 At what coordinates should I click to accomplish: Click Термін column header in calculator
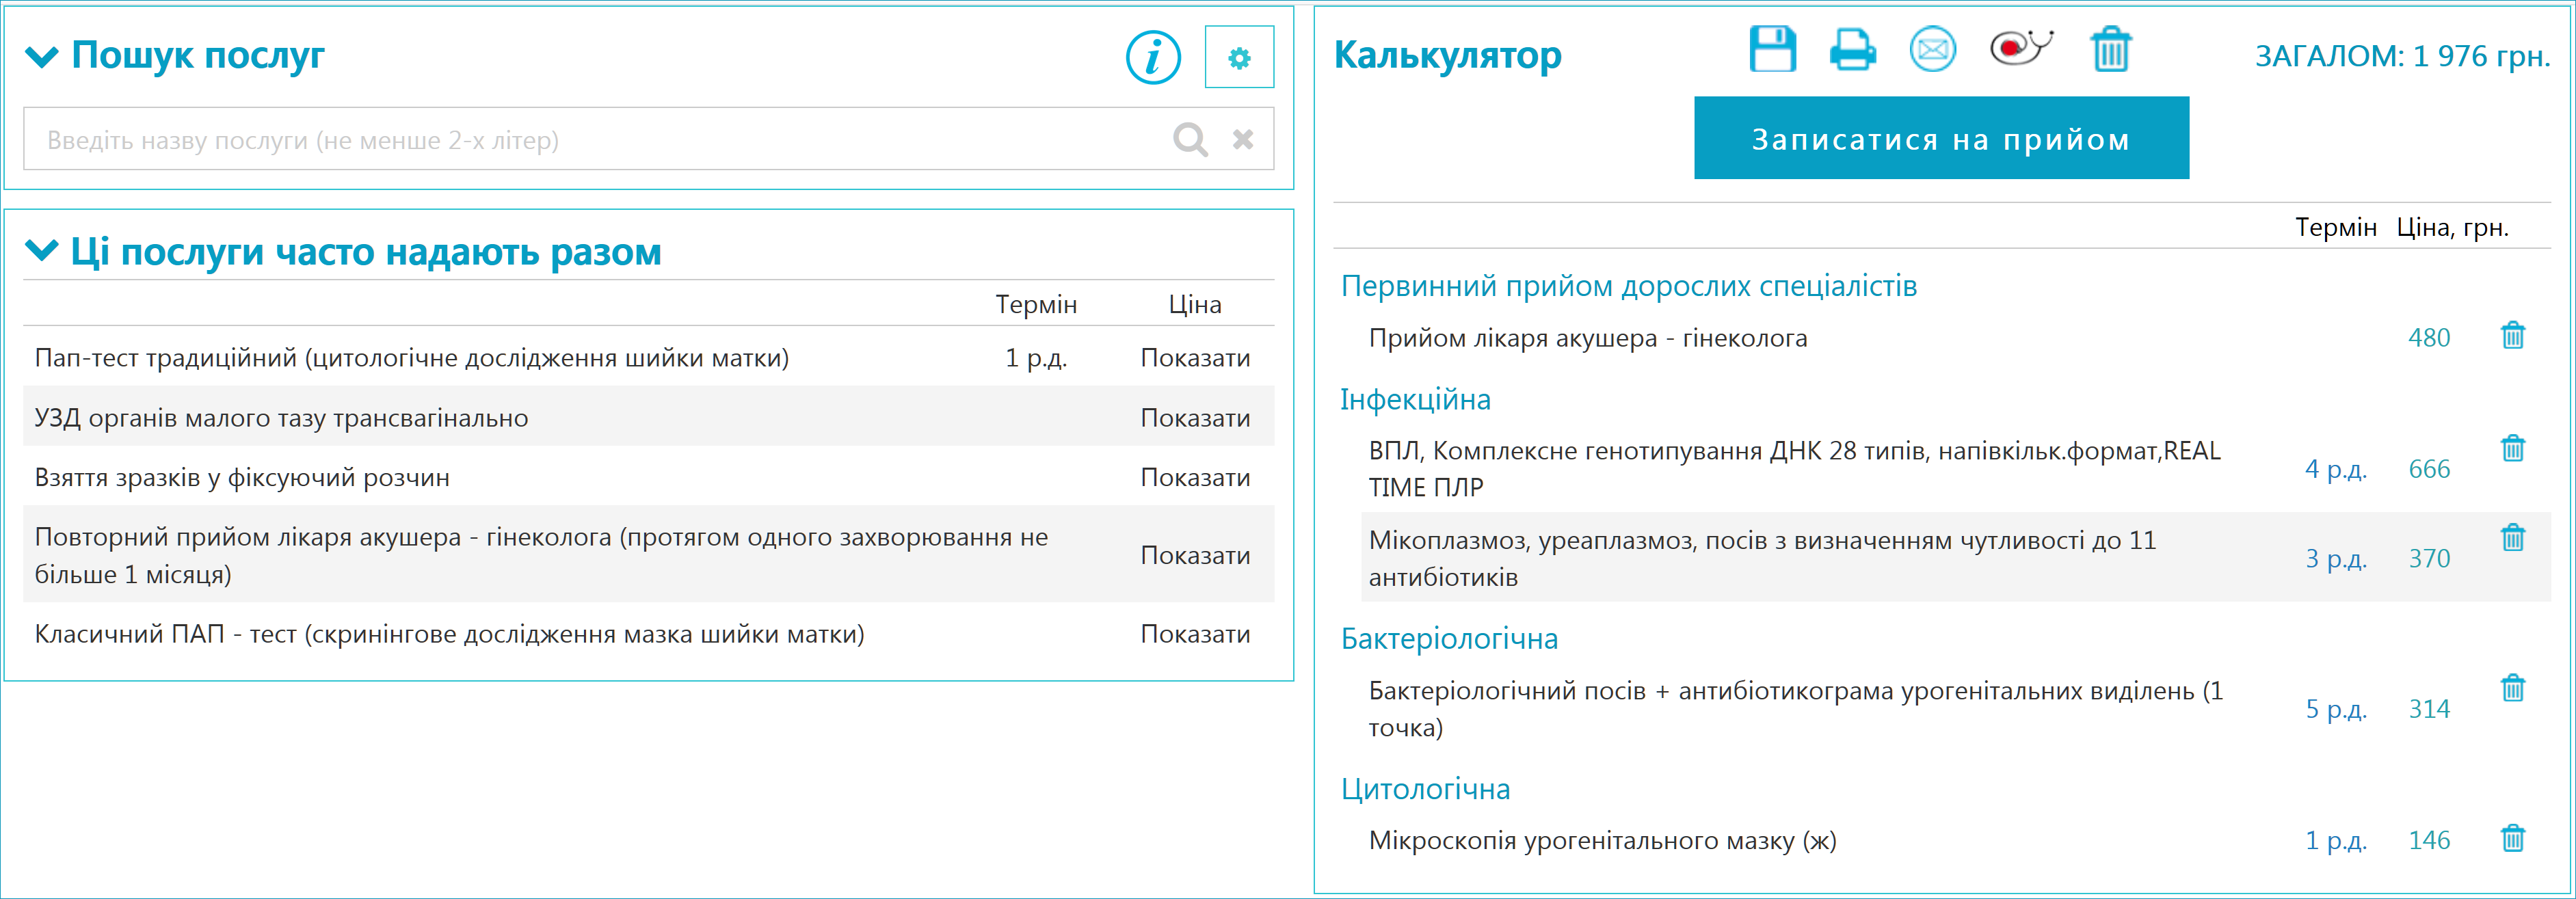pos(2335,227)
